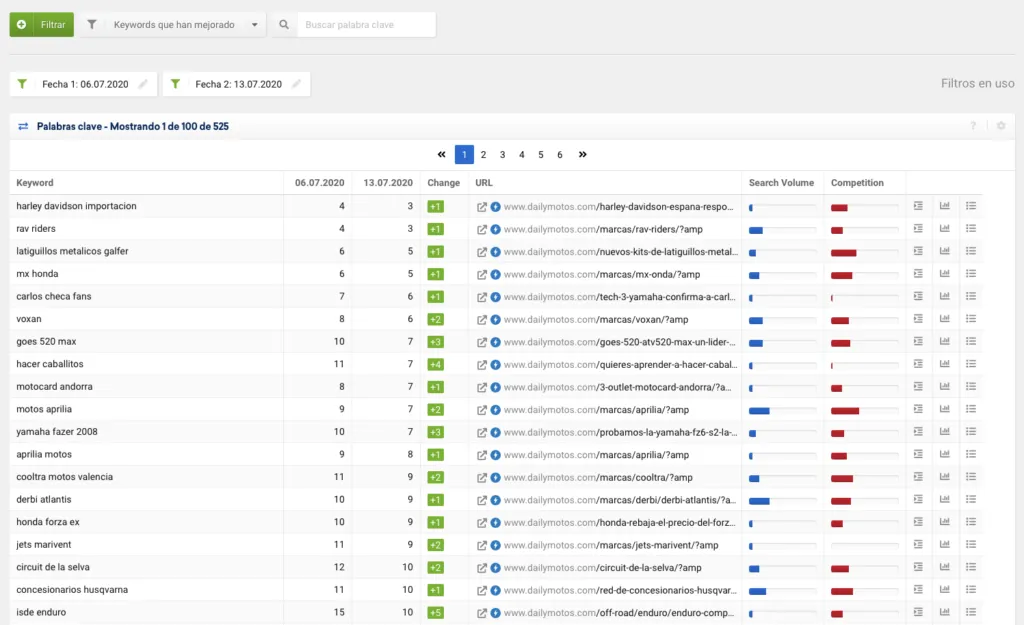Select page 4 in pagination

click(x=522, y=155)
